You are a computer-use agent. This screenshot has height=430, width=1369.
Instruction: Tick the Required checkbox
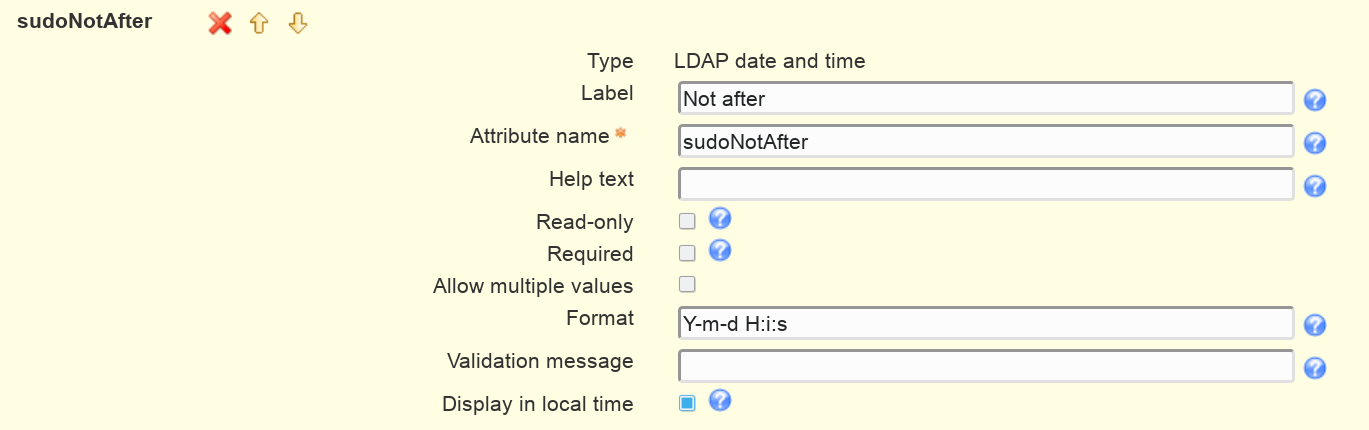tap(687, 253)
